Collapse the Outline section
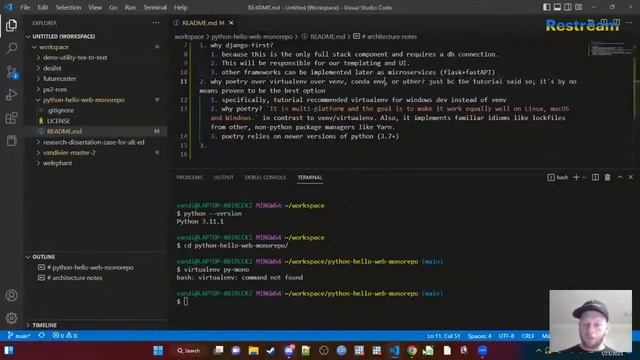 (43, 257)
